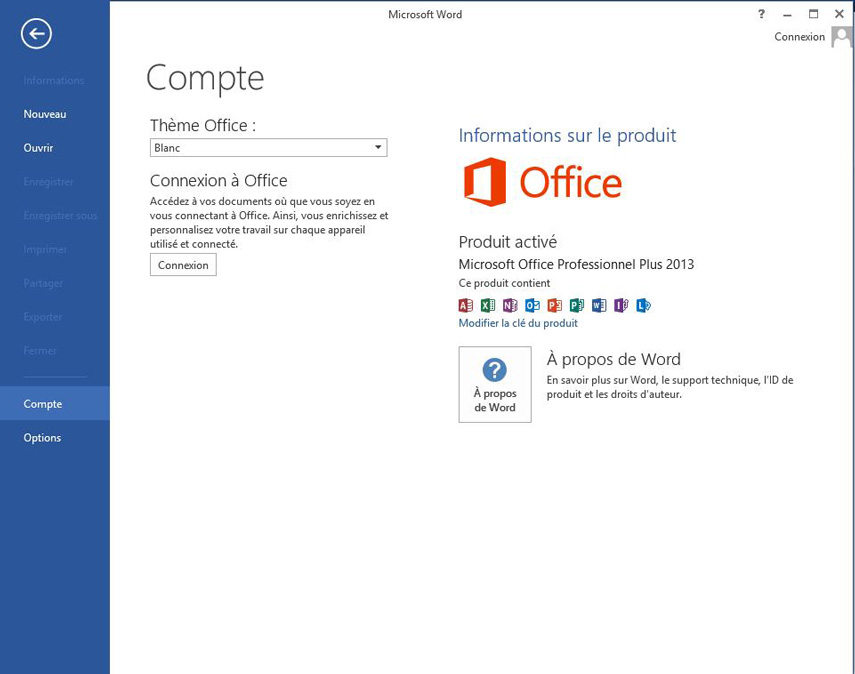The height and width of the screenshot is (674, 855).
Task: Click the back arrow to return to document
Action: point(36,34)
